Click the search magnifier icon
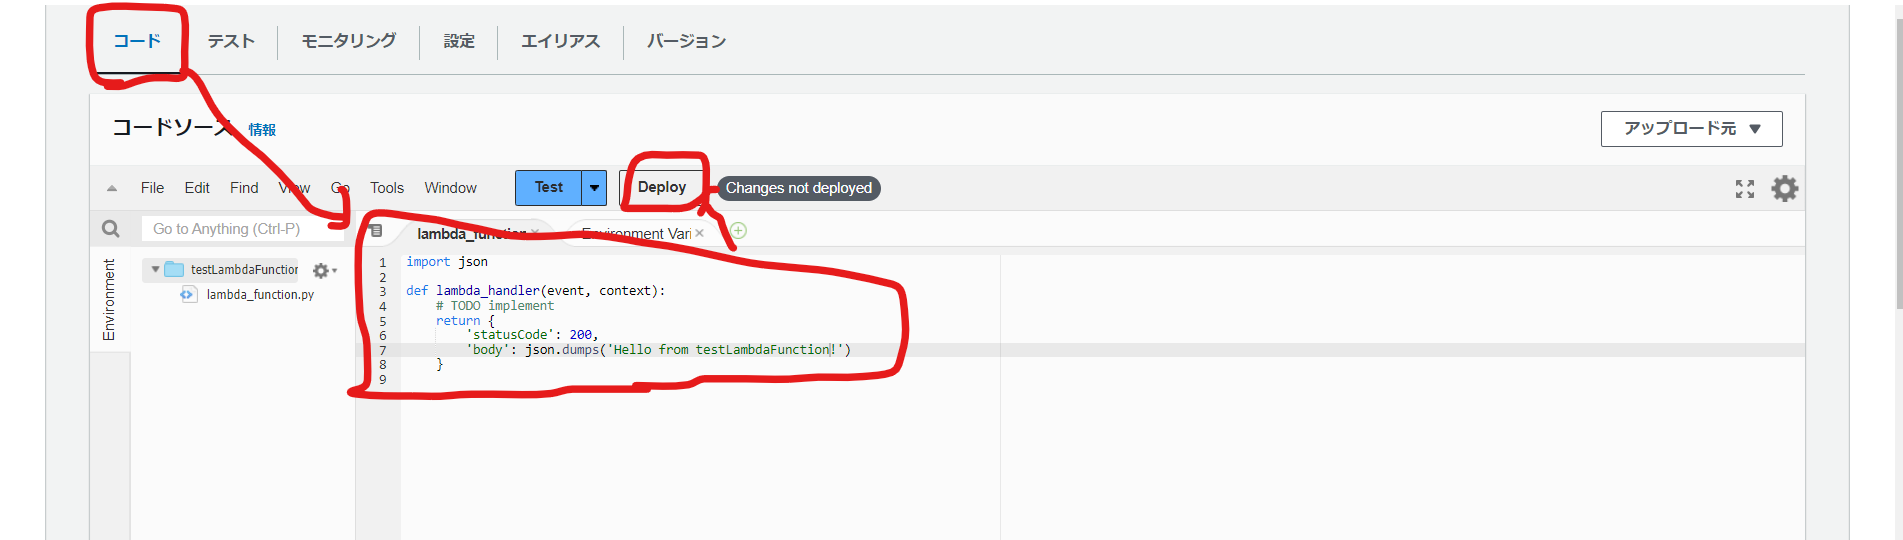This screenshot has width=1903, height=540. tap(111, 229)
